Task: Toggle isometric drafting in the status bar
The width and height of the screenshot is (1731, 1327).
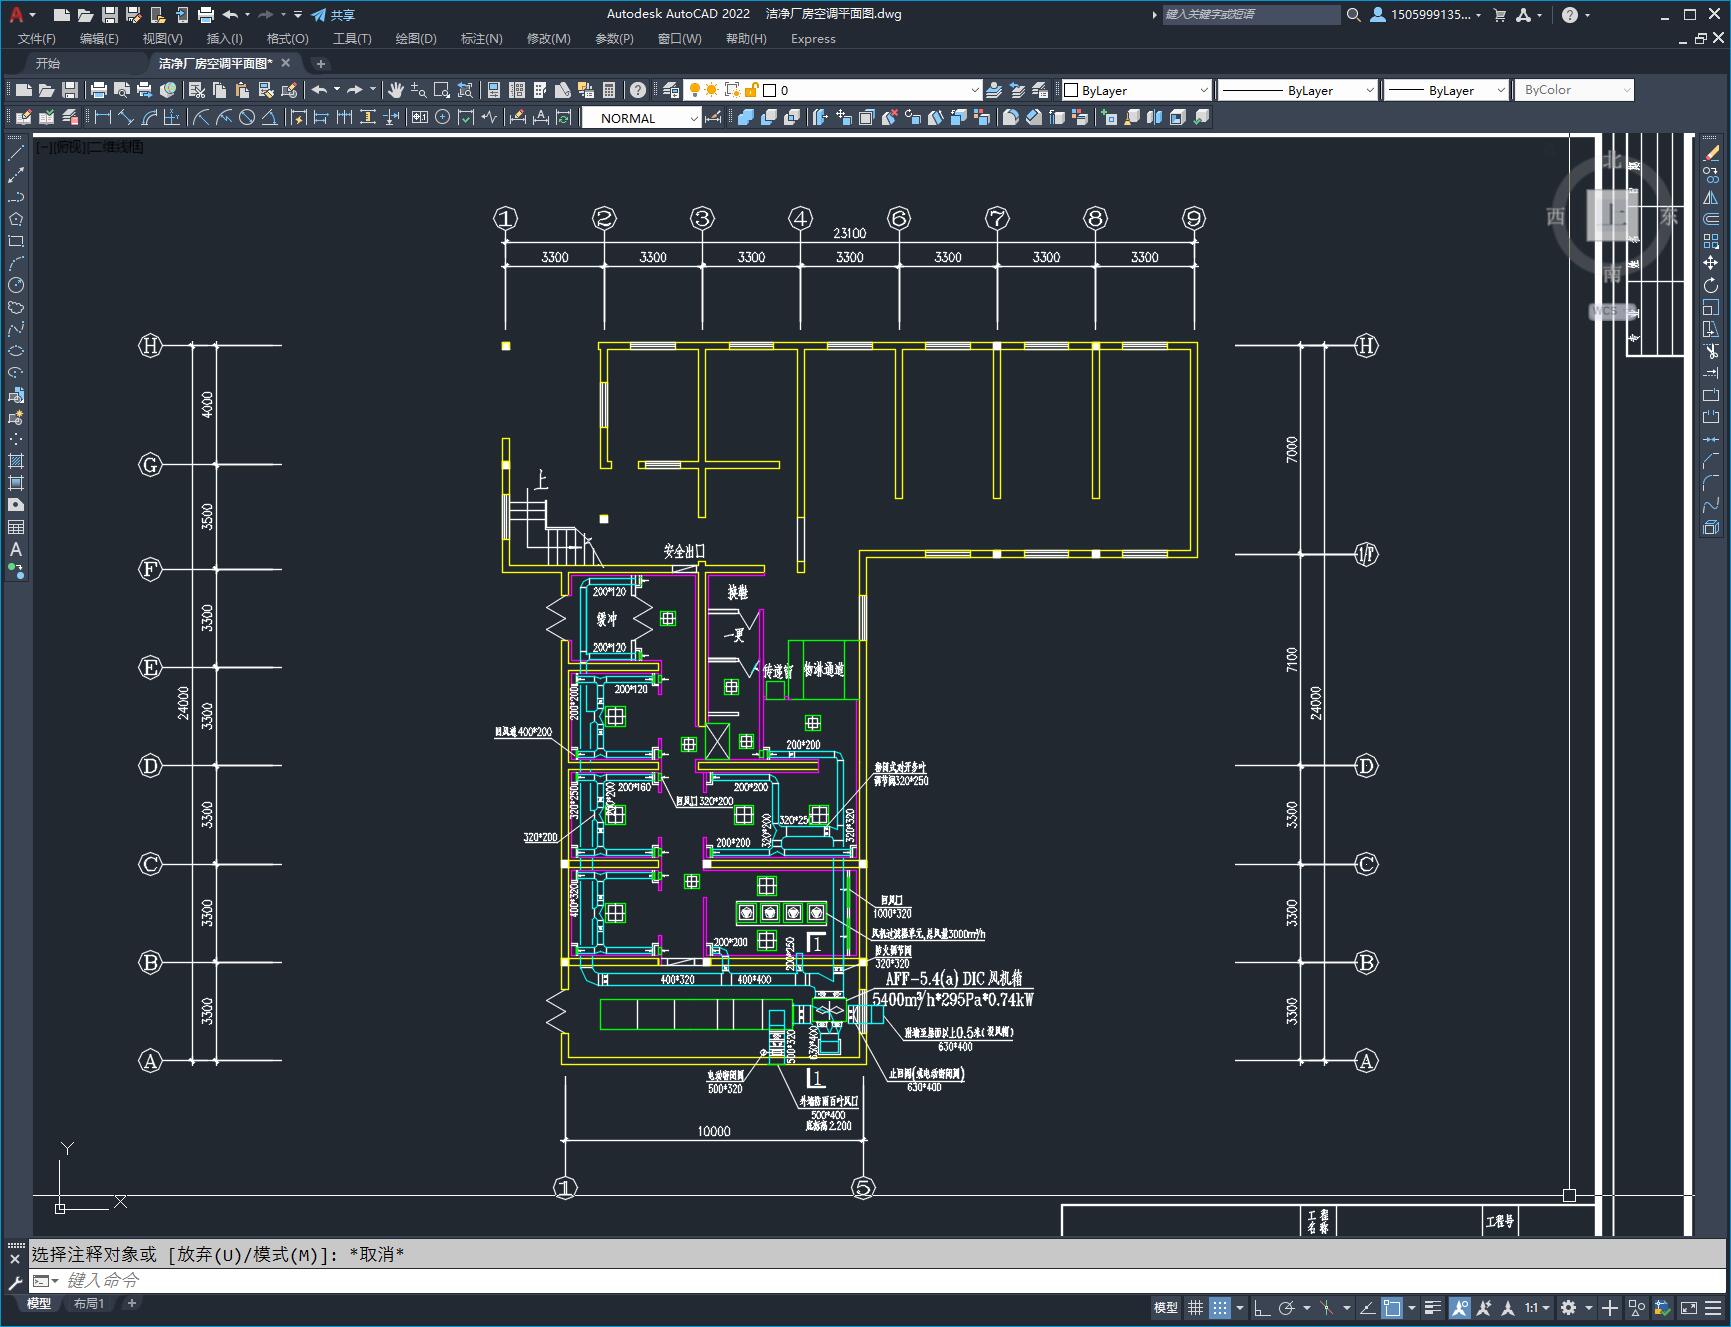Action: point(1327,1307)
